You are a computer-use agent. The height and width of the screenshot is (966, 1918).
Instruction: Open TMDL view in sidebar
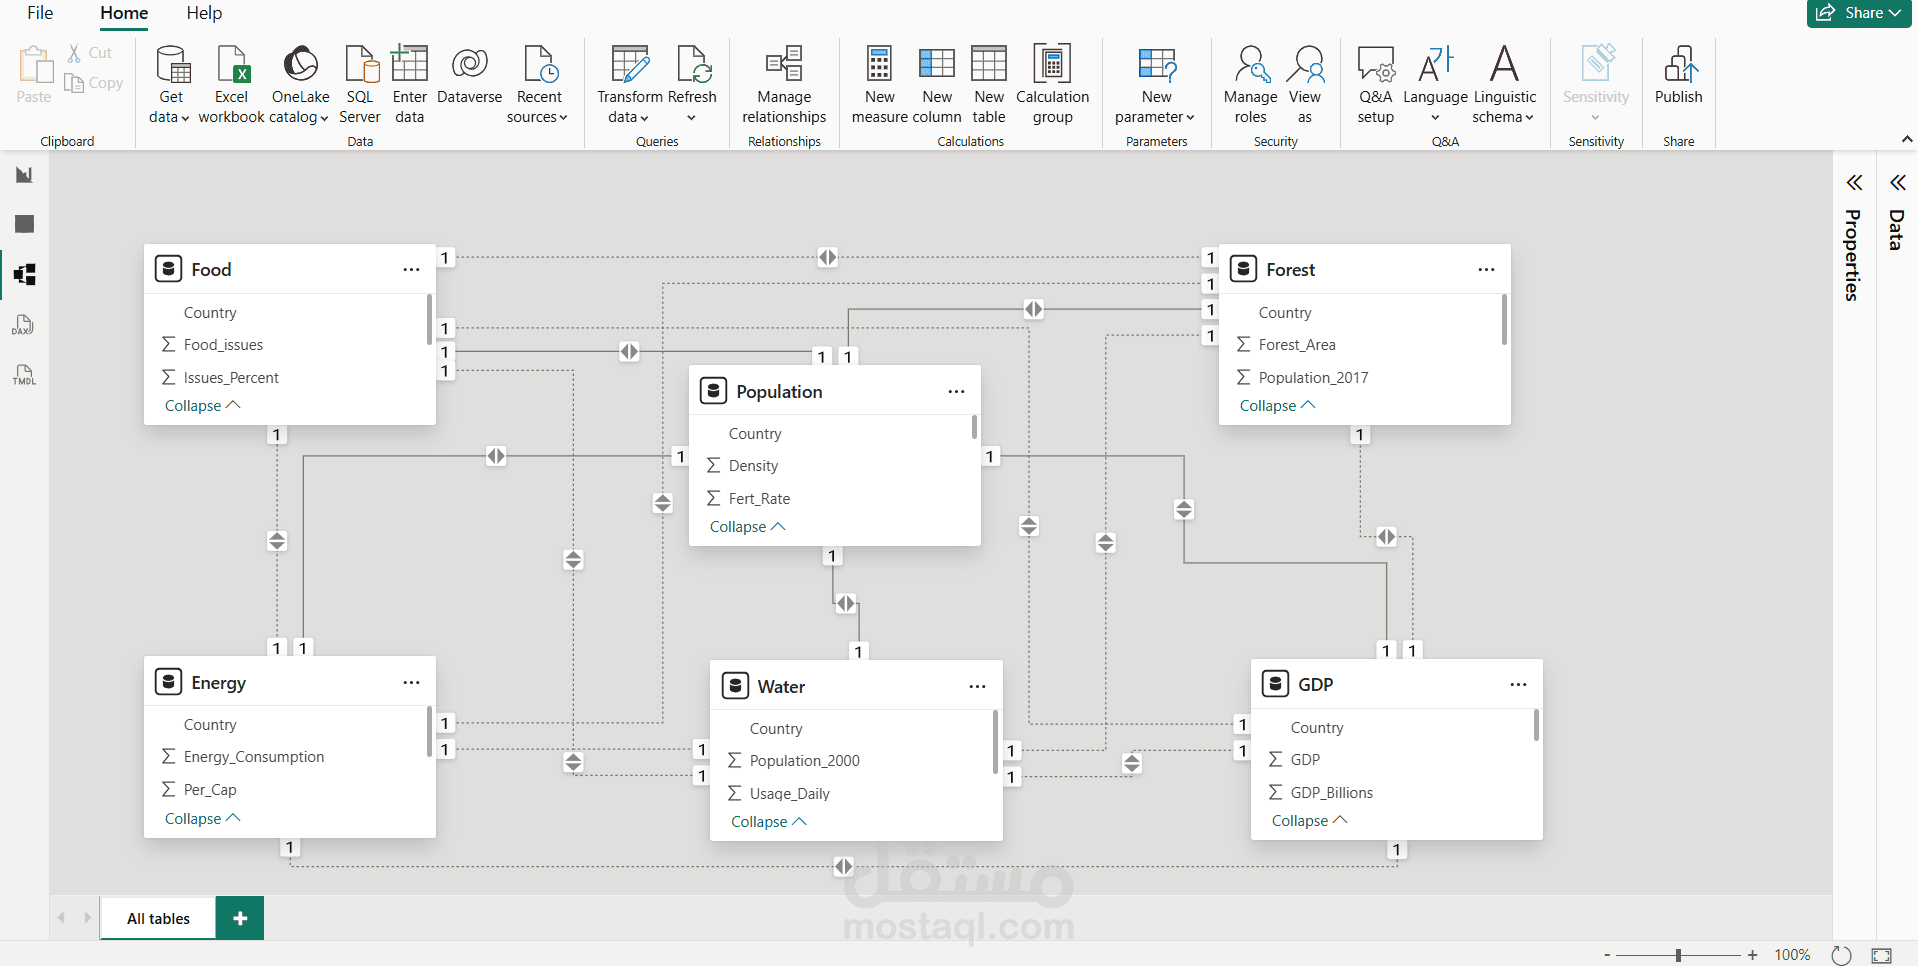coord(25,375)
